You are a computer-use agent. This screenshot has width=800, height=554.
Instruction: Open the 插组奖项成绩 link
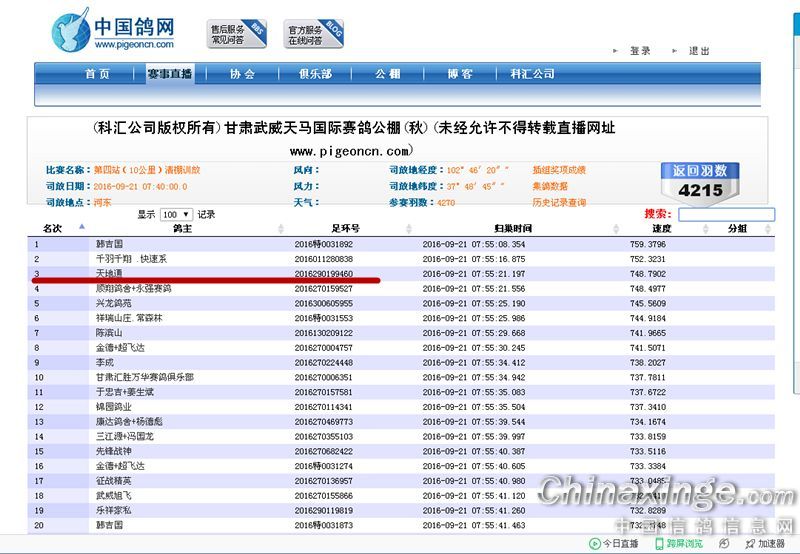pos(560,170)
